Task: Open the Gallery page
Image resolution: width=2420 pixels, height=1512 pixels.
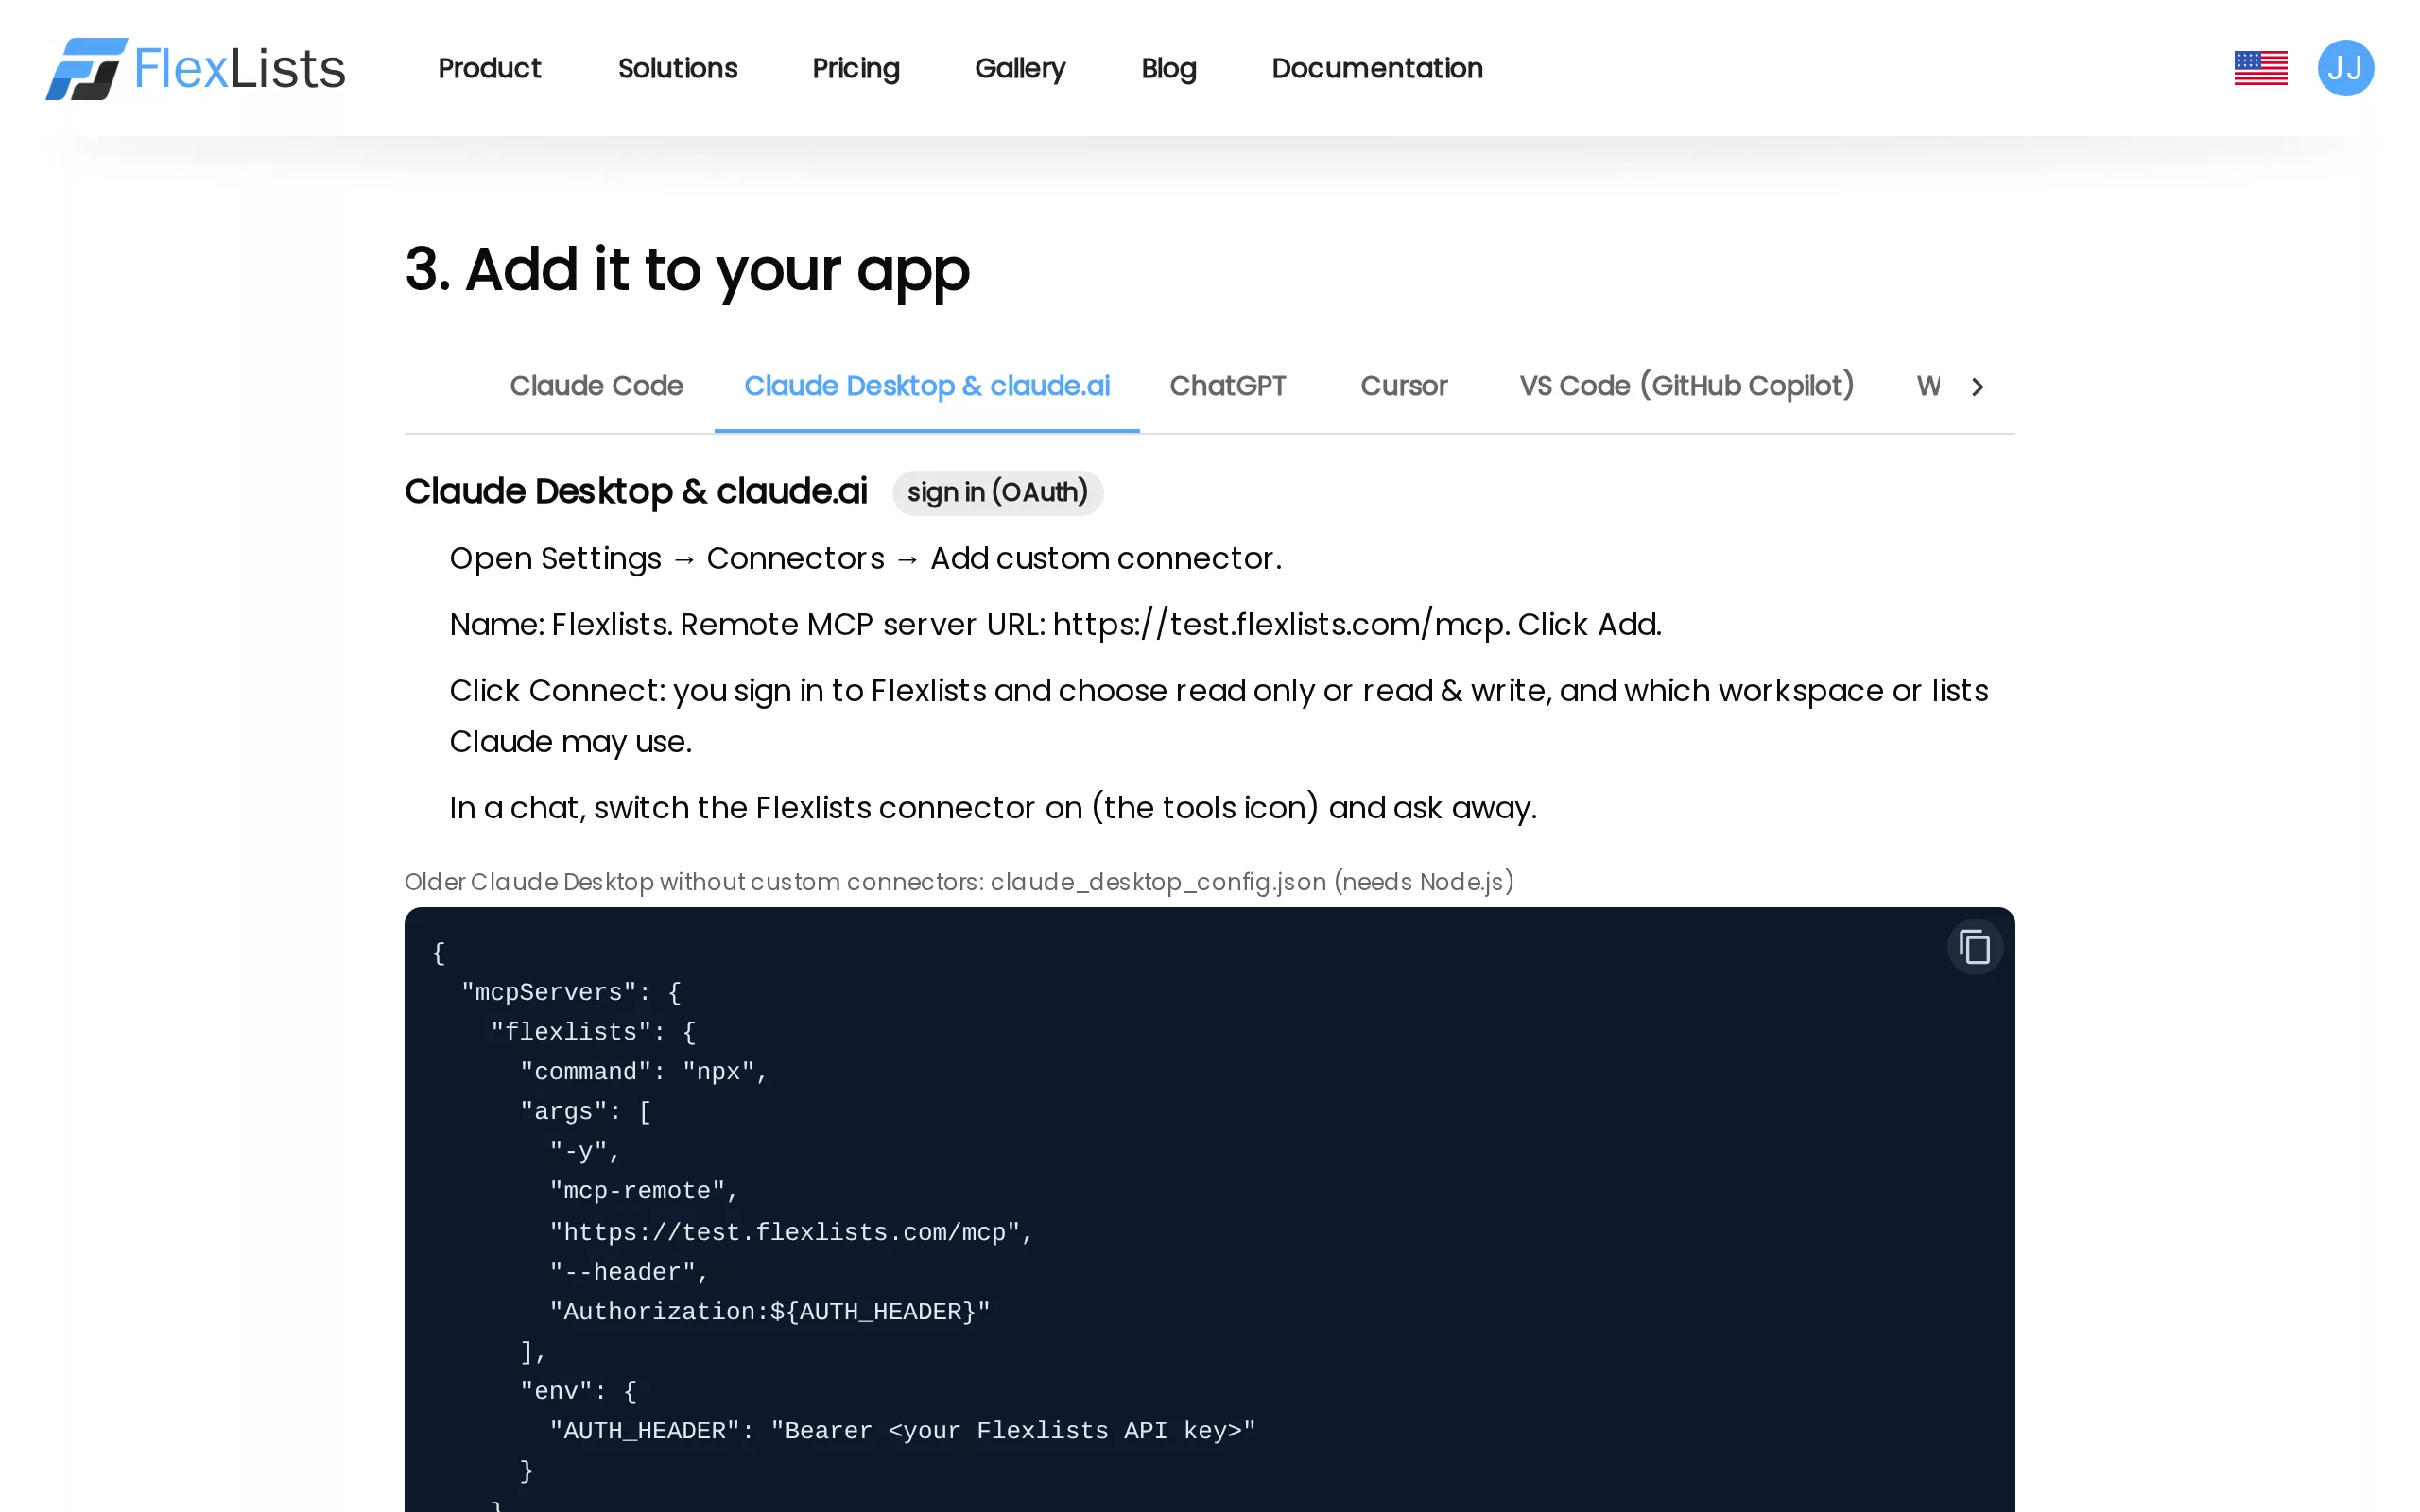Action: [x=1020, y=68]
